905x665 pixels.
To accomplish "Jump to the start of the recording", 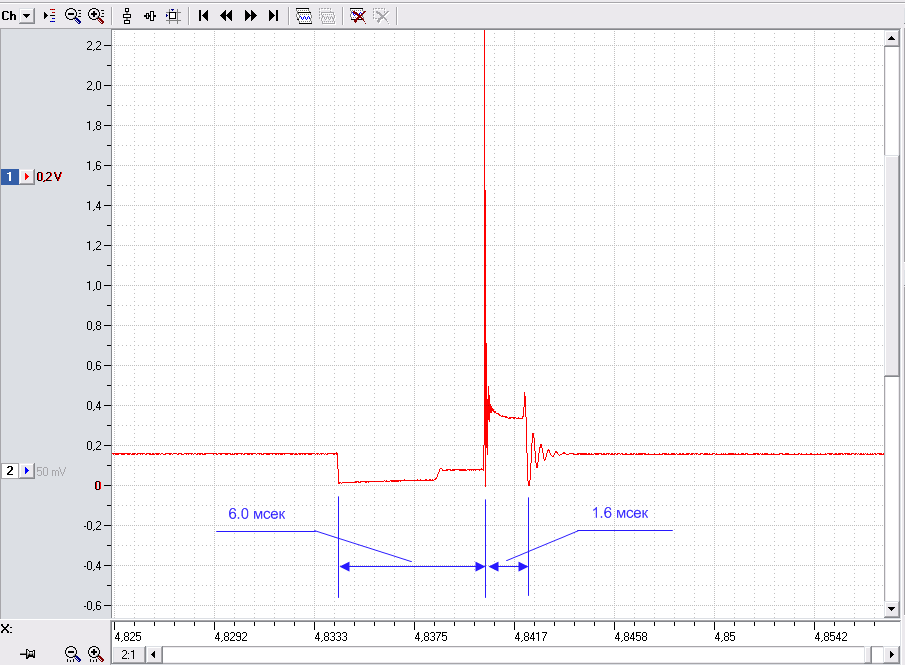I will 203,16.
